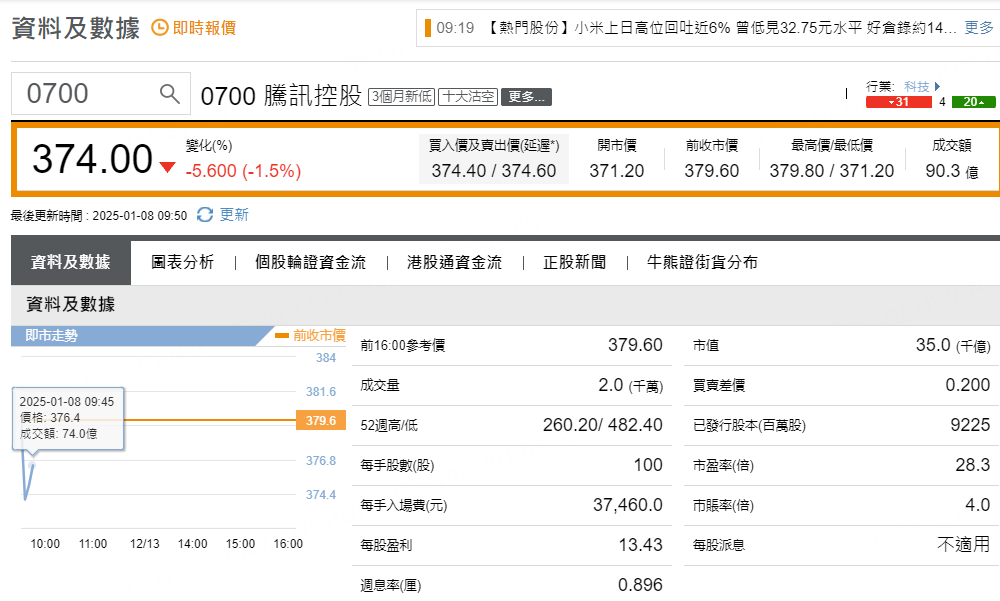Click the bid/ask value 374.40 / 374.60
The image size is (1000, 601).
tap(494, 171)
